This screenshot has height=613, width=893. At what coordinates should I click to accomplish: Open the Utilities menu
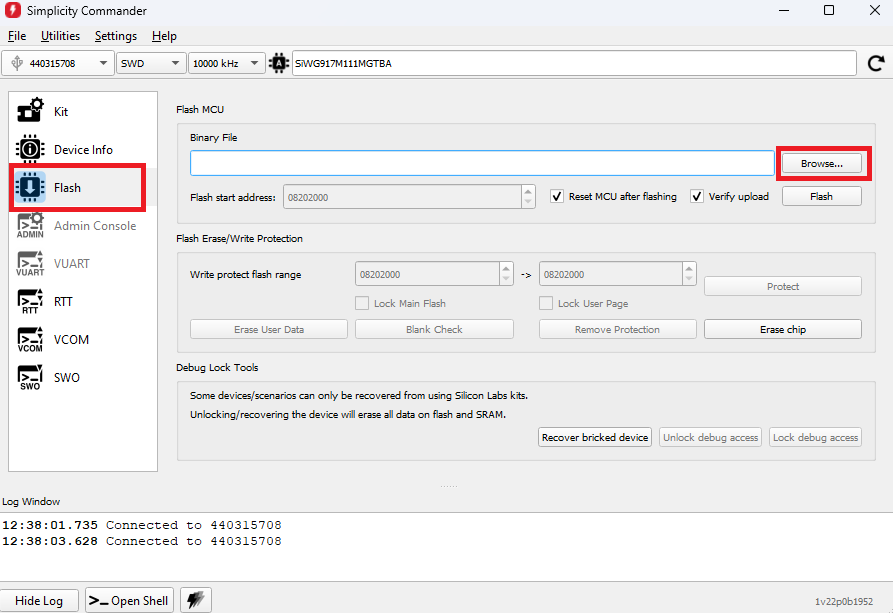pos(60,36)
